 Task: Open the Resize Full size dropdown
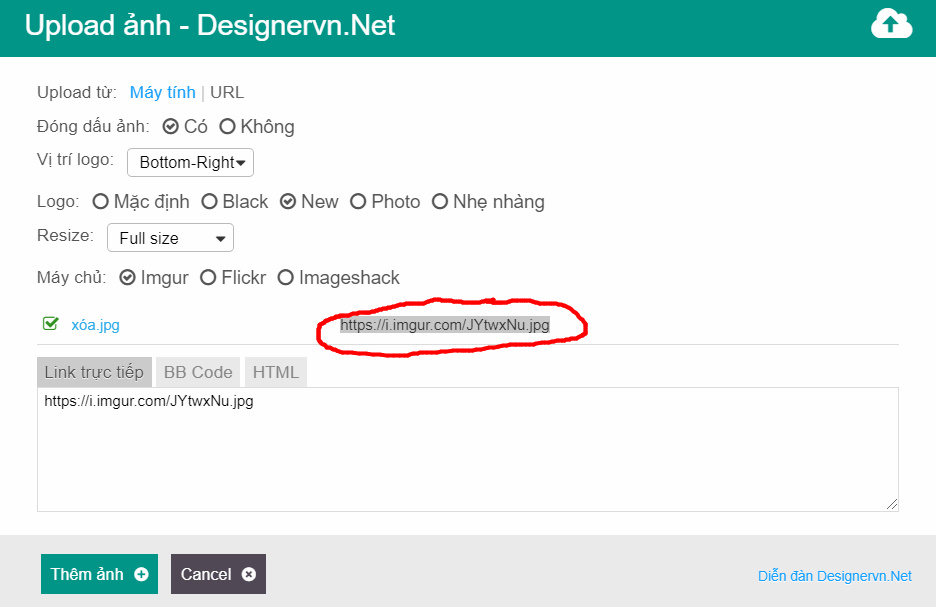click(170, 238)
